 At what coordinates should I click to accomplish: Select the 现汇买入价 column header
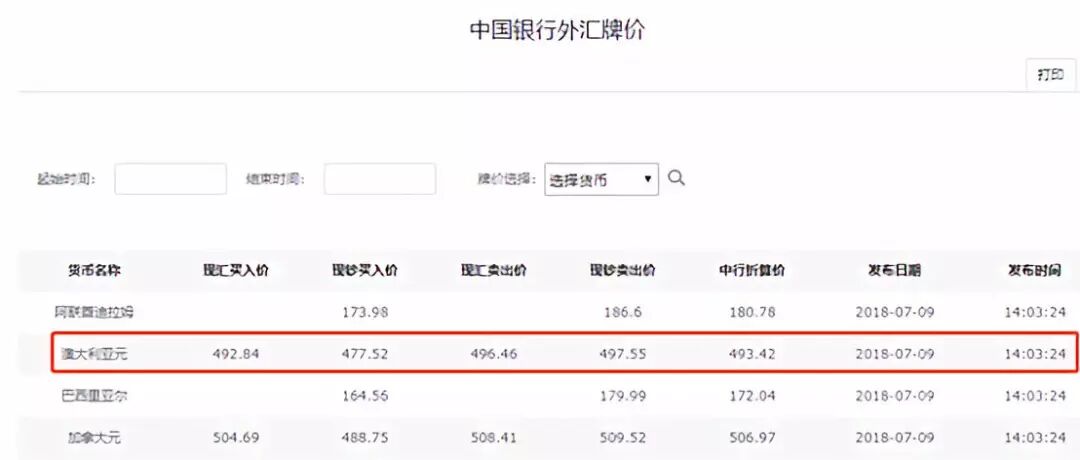click(236, 271)
